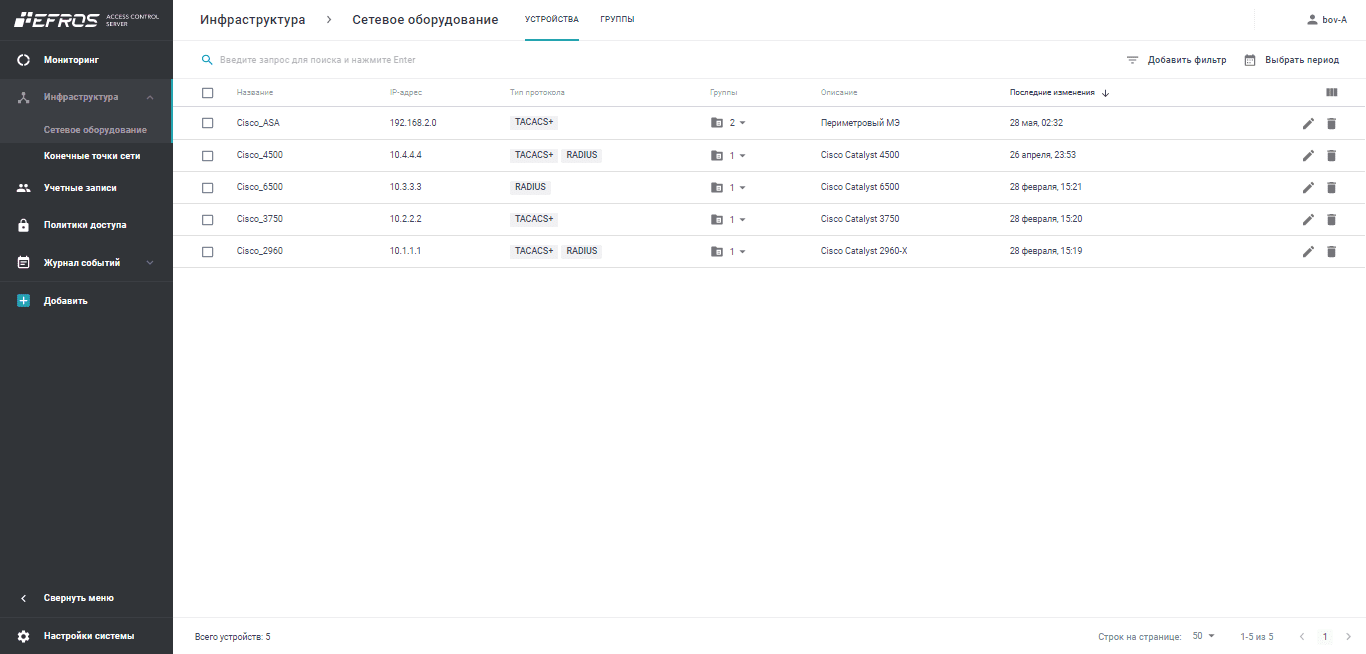
Task: Edit the Cisco_3750 device with pencil icon
Action: pos(1308,219)
